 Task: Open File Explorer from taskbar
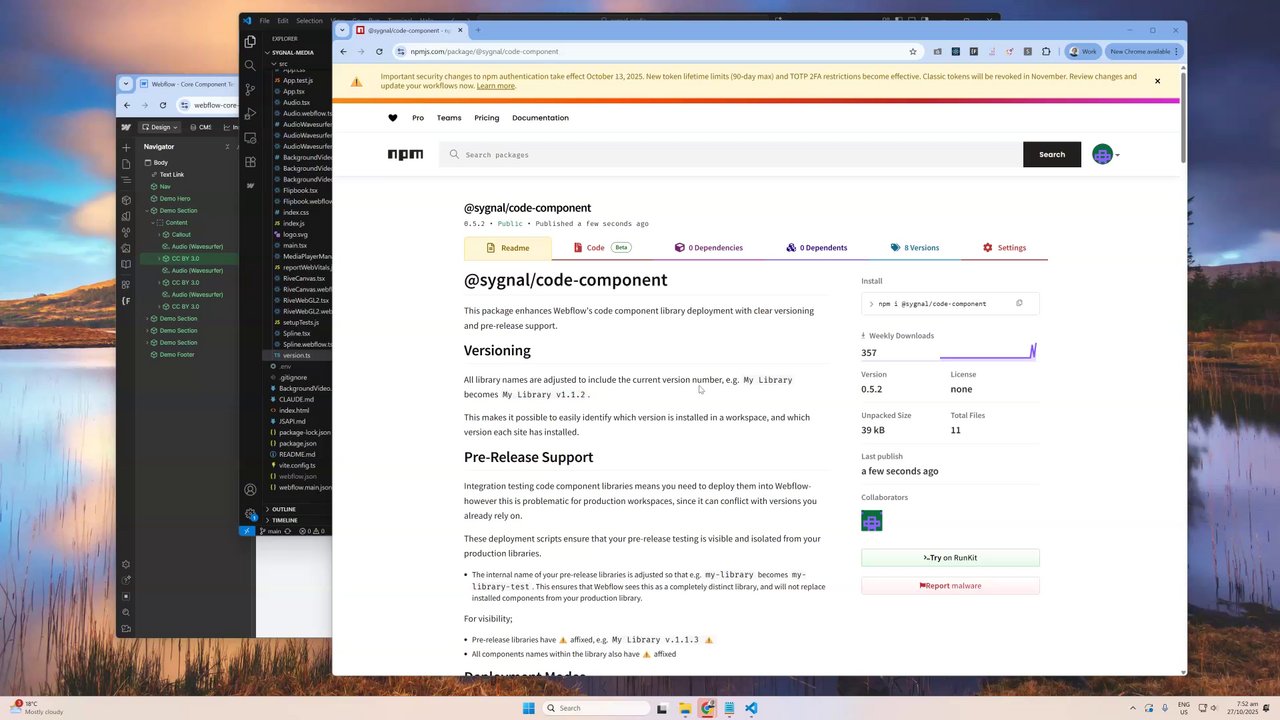pyautogui.click(x=685, y=708)
